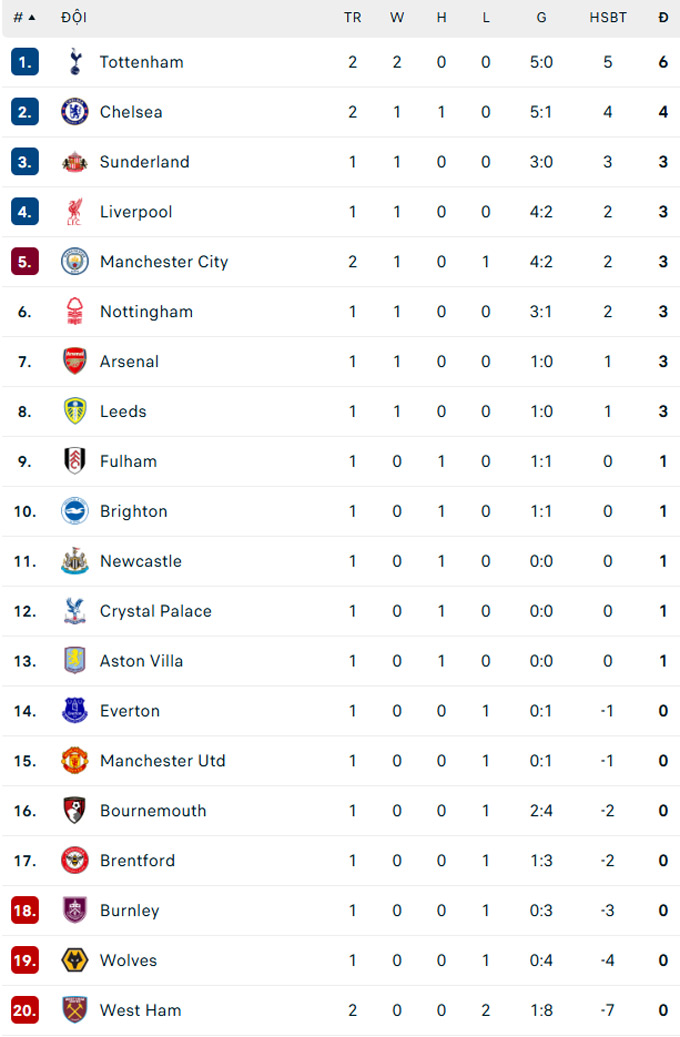
Task: Click the Chelsea club badge
Action: tap(75, 112)
